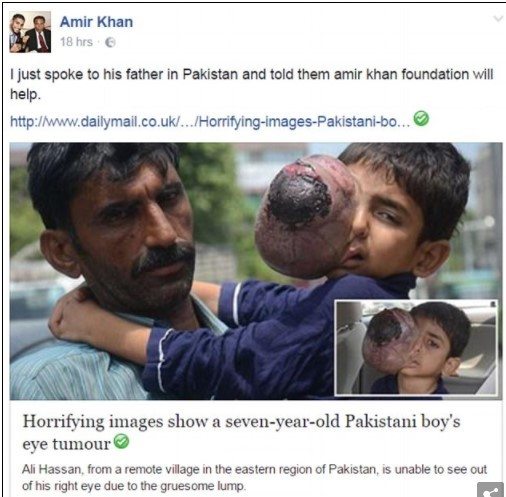506x497 pixels.
Task: Open the post options chevron dropdown
Action: point(498,19)
